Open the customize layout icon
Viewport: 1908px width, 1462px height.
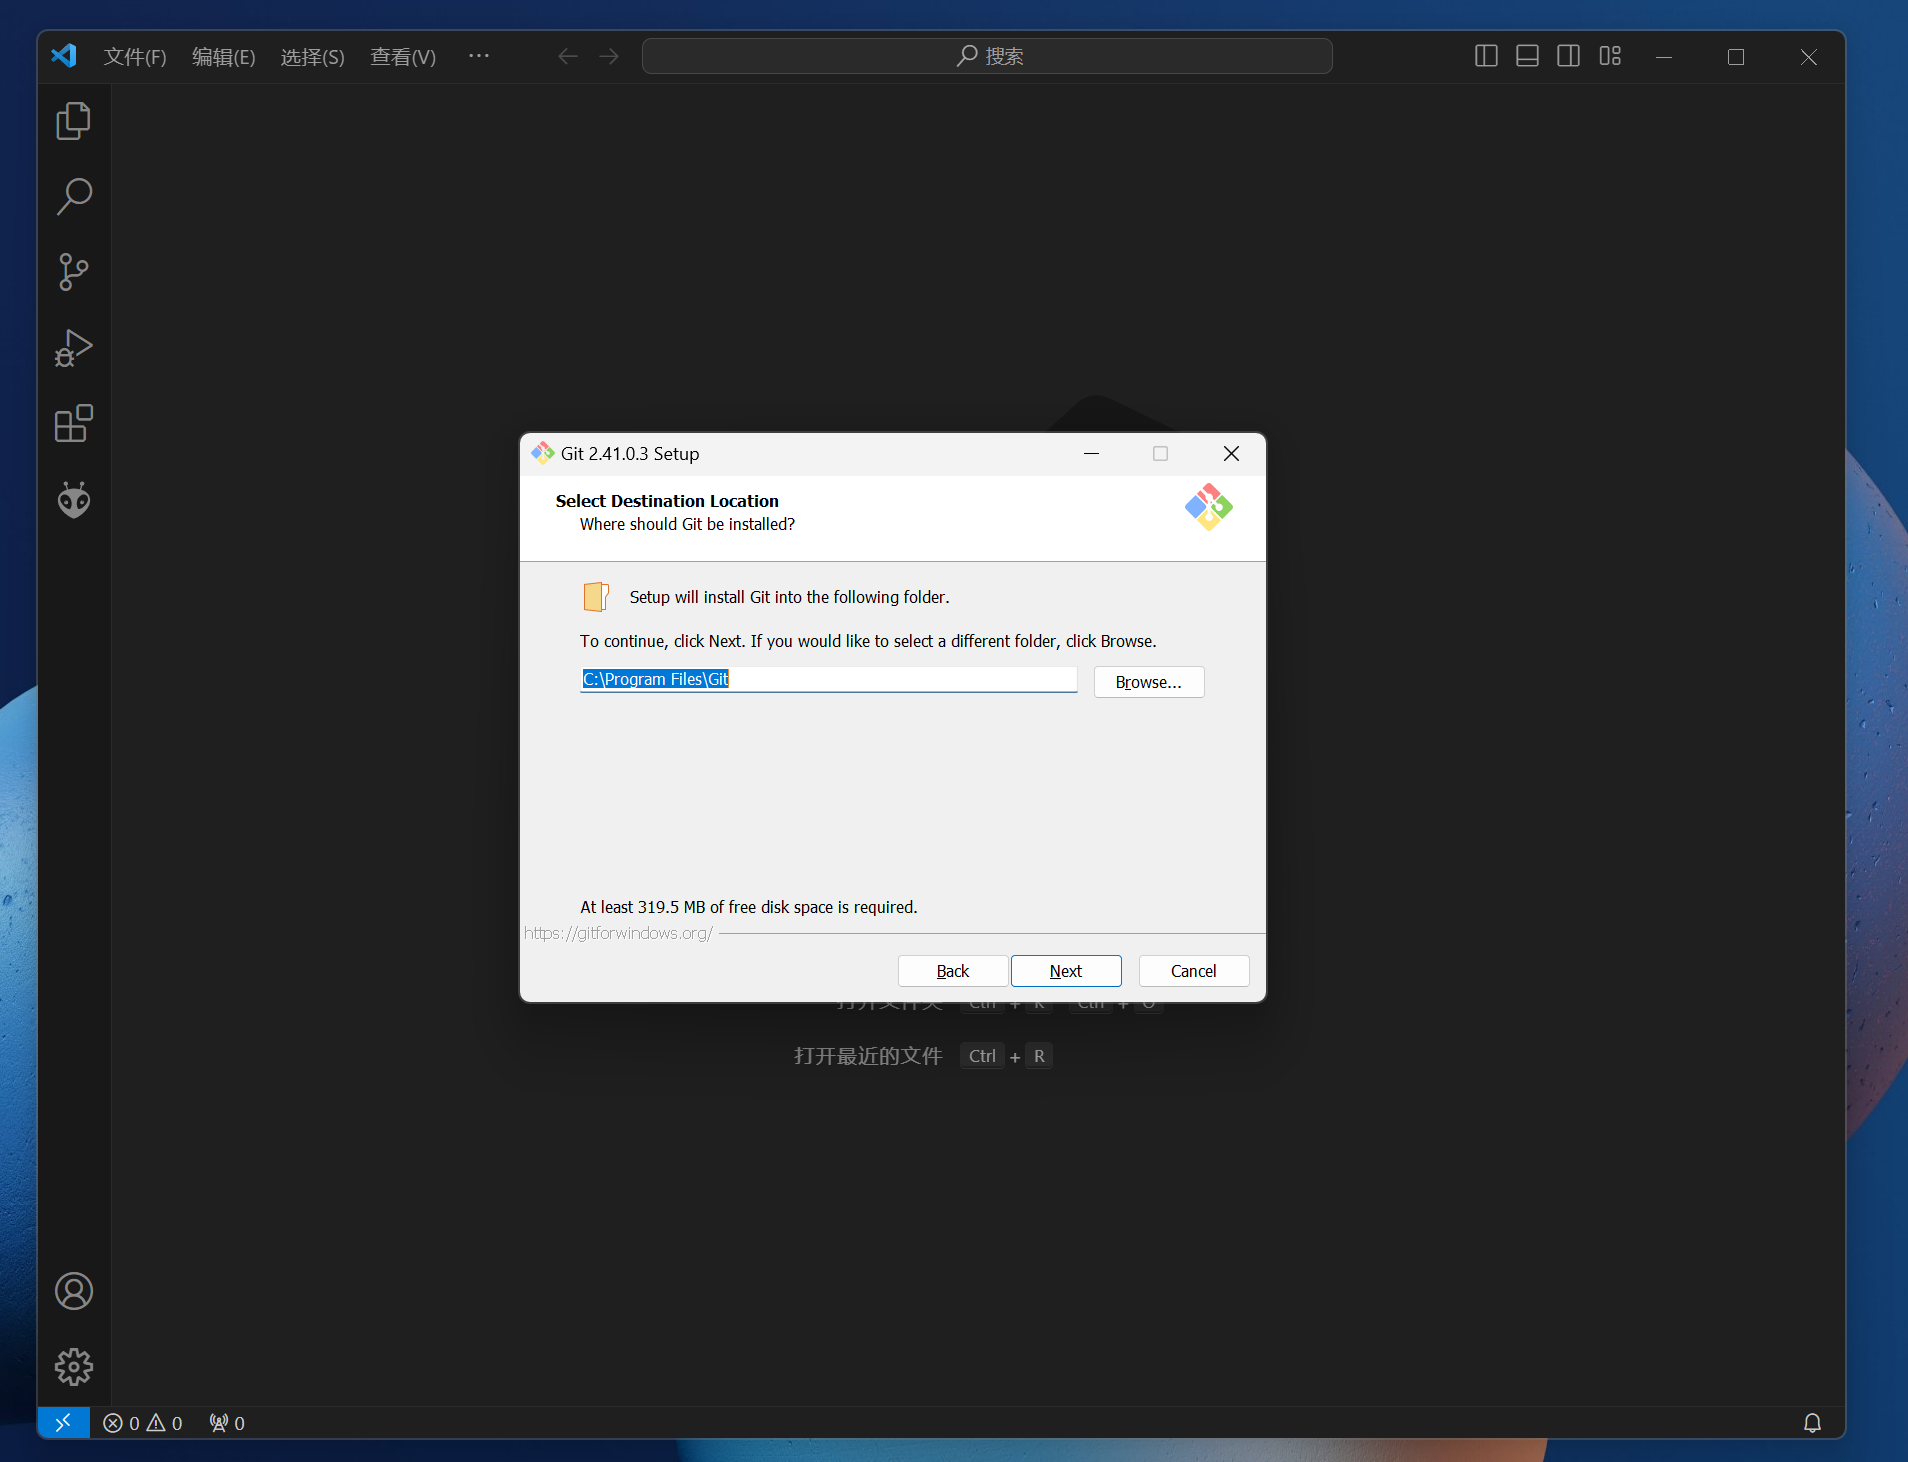pyautogui.click(x=1610, y=56)
